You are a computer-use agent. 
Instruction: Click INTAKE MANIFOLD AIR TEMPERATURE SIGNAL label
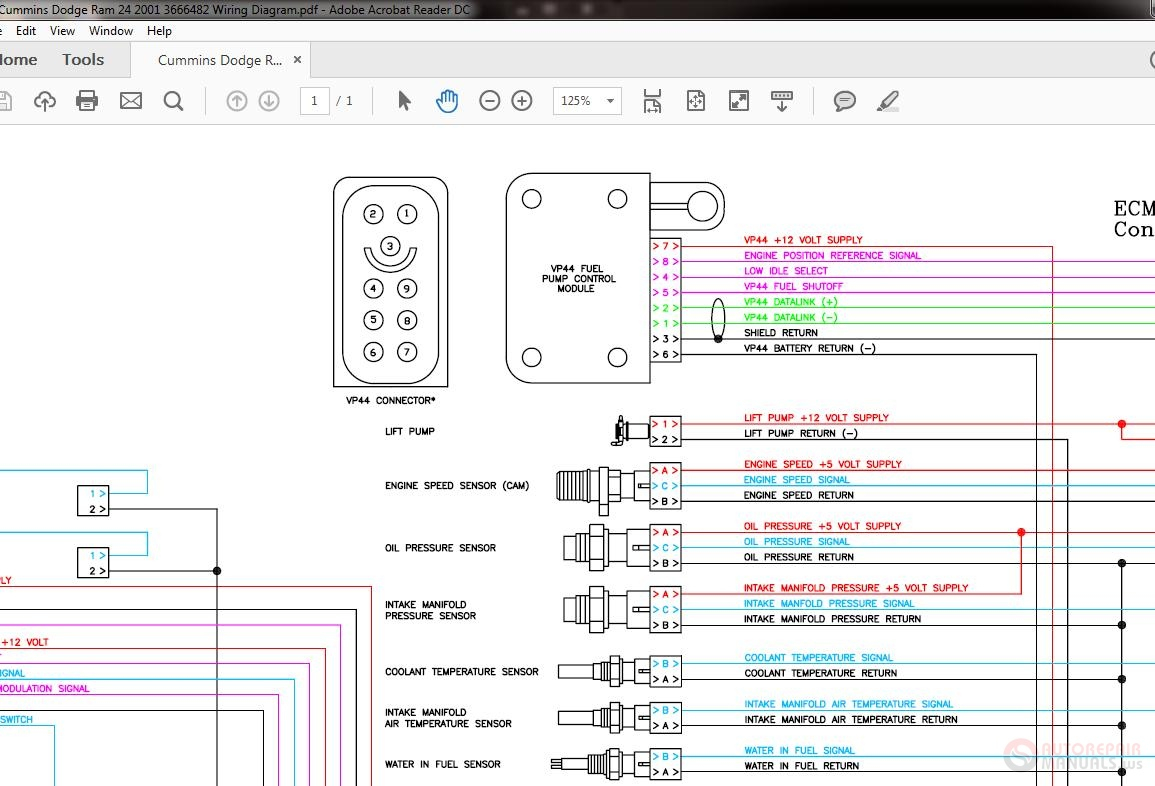pos(848,704)
